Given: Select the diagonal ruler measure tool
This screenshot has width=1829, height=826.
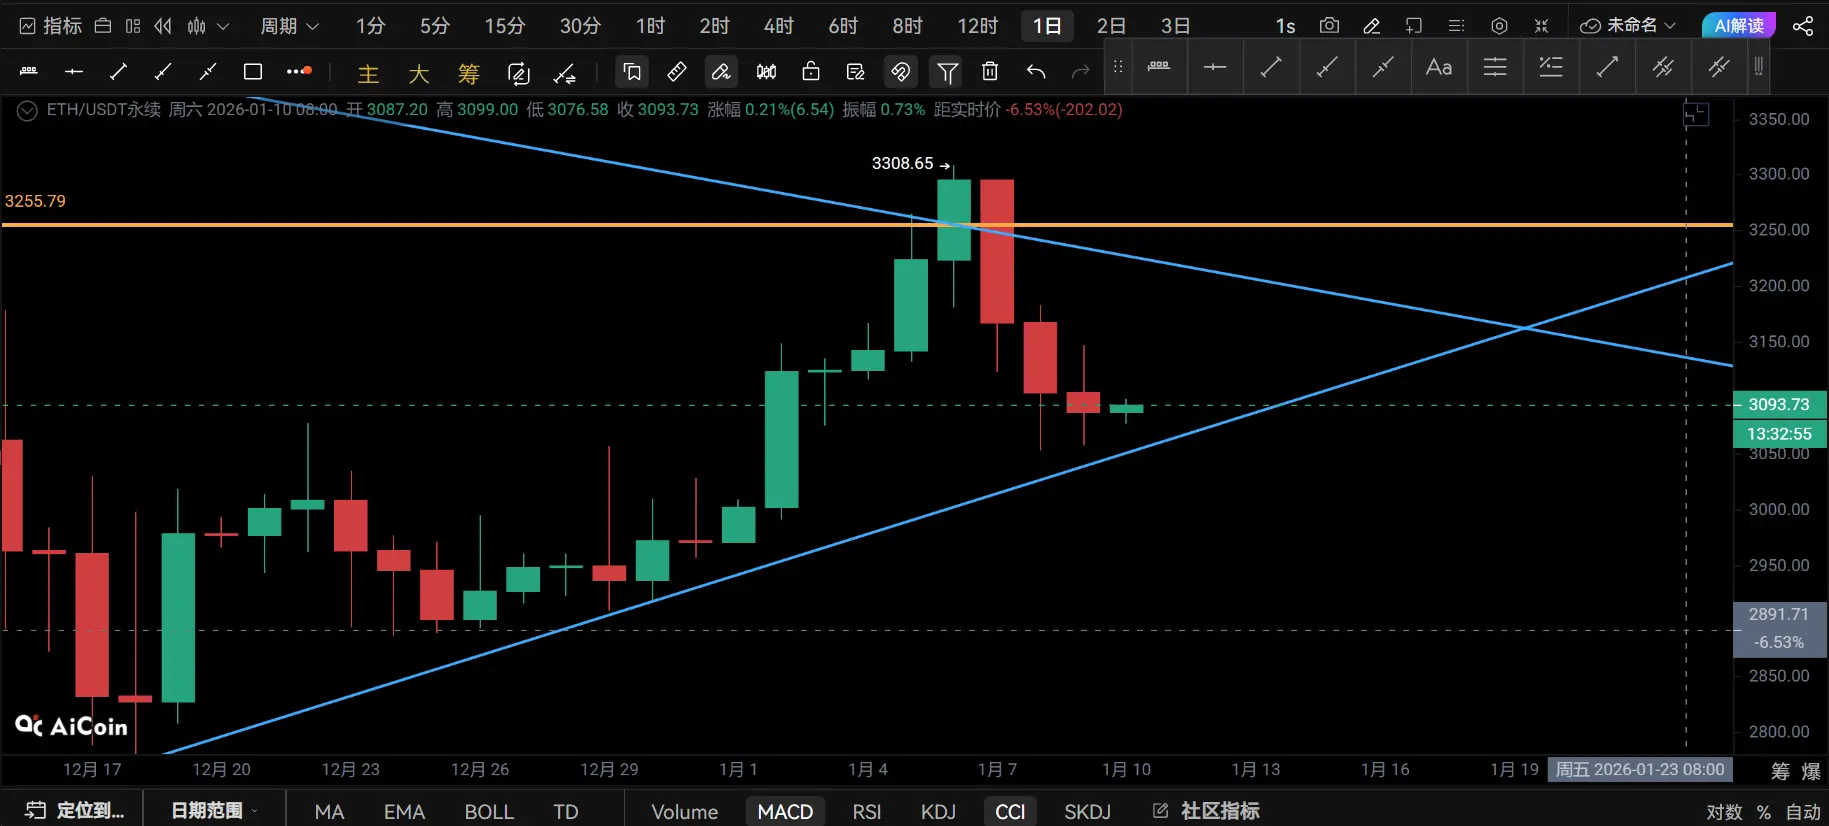Looking at the screenshot, I should [677, 71].
